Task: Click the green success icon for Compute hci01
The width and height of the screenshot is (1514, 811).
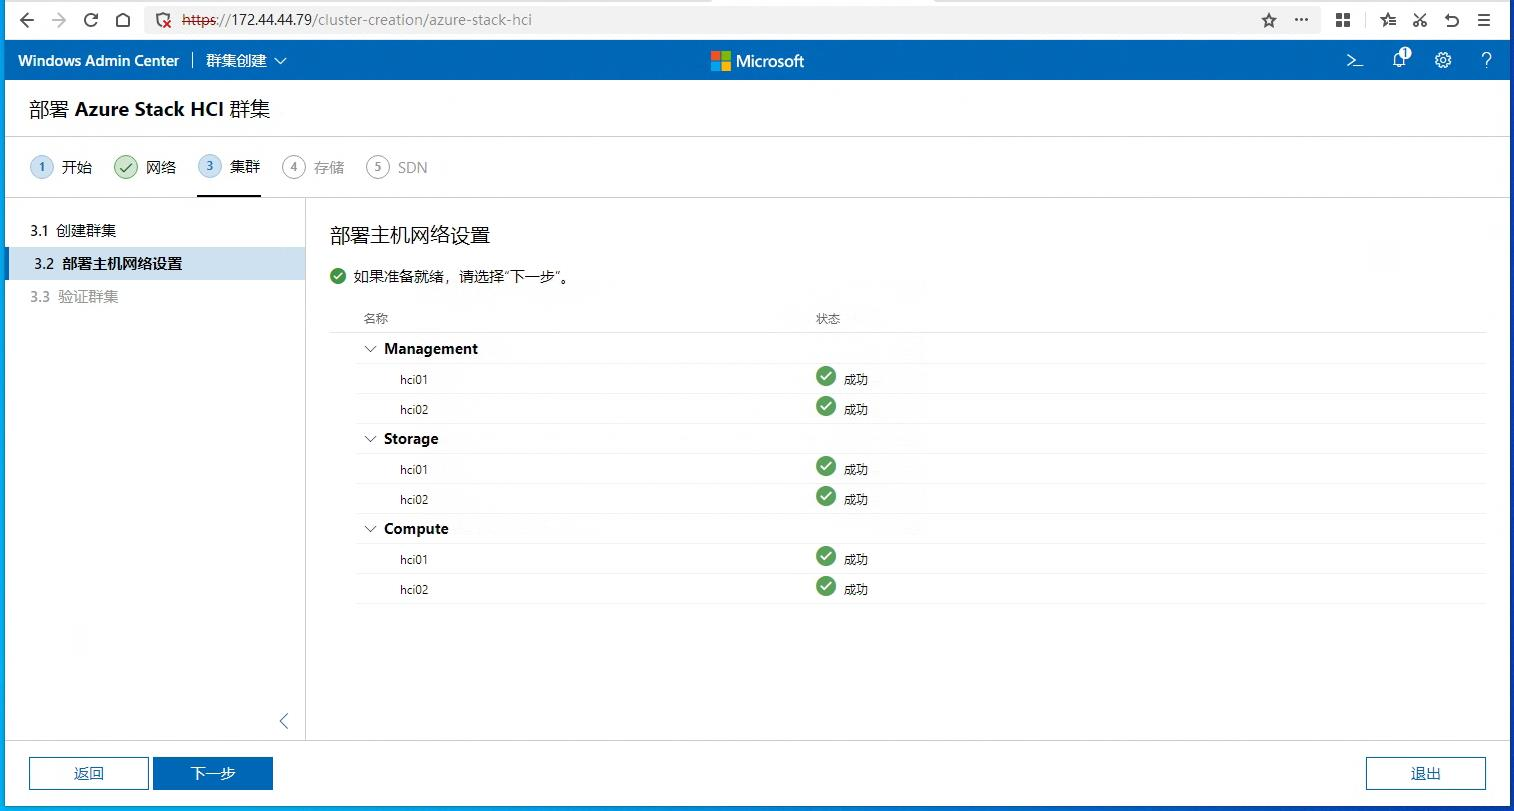Action: [x=826, y=556]
